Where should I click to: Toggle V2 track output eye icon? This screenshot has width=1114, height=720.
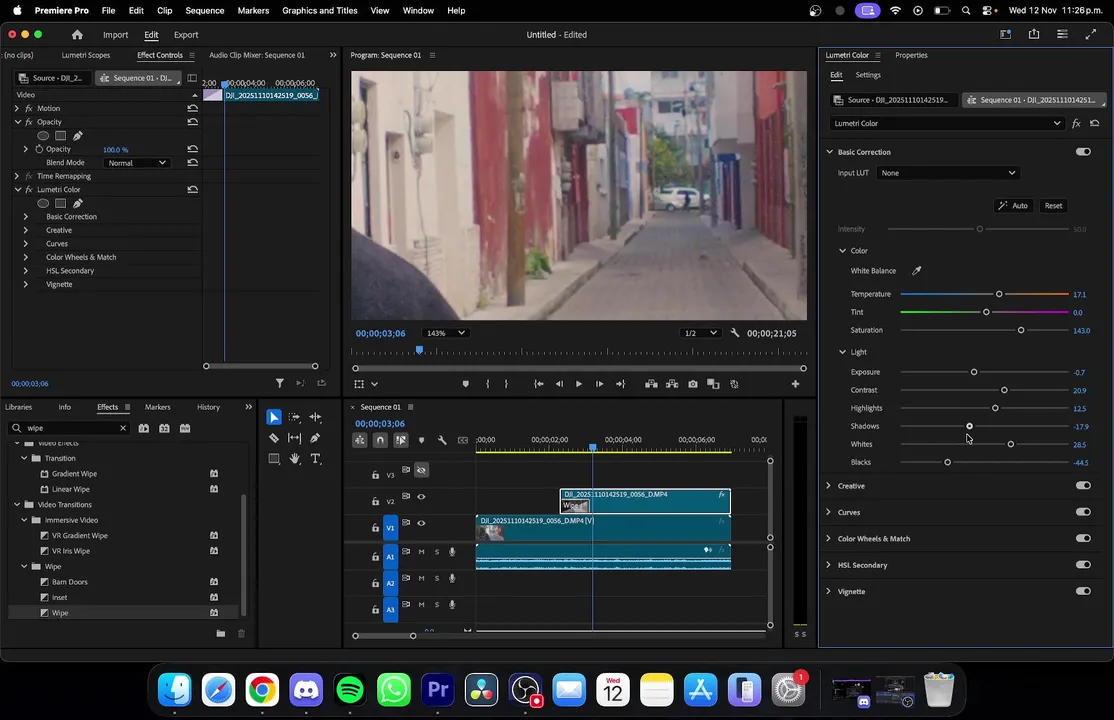(421, 497)
